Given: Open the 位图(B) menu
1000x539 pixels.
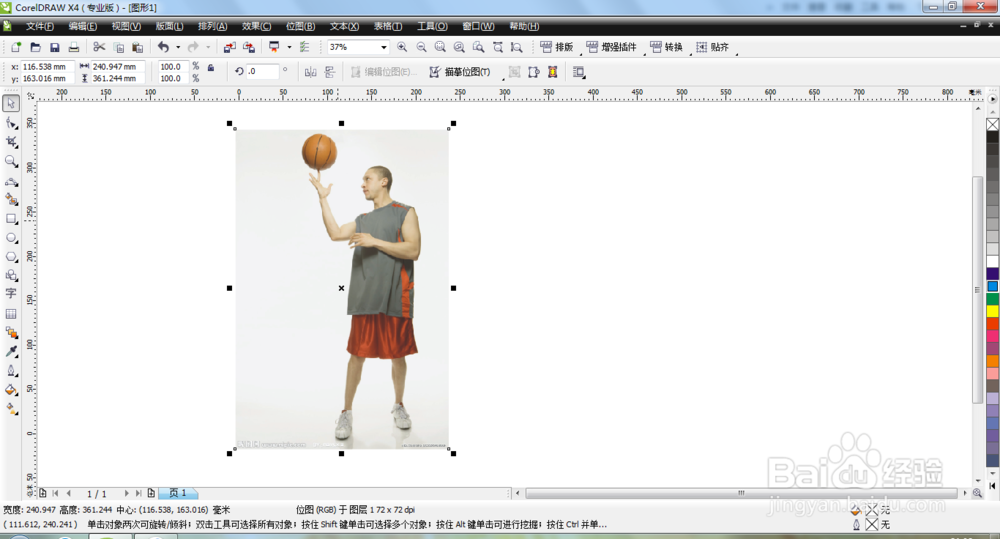Looking at the screenshot, I should click(300, 26).
